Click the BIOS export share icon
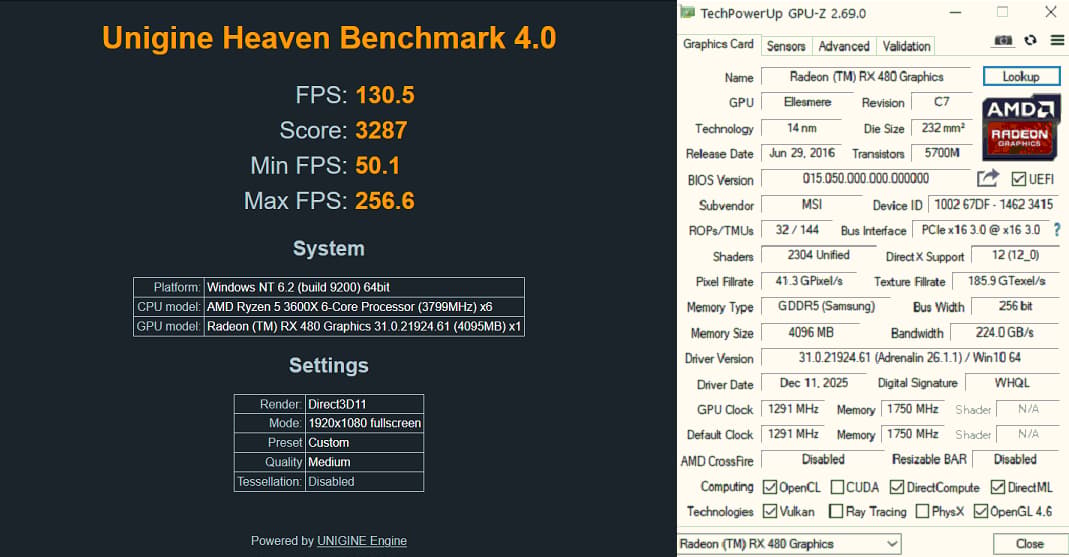The image size is (1069, 557). click(x=988, y=178)
